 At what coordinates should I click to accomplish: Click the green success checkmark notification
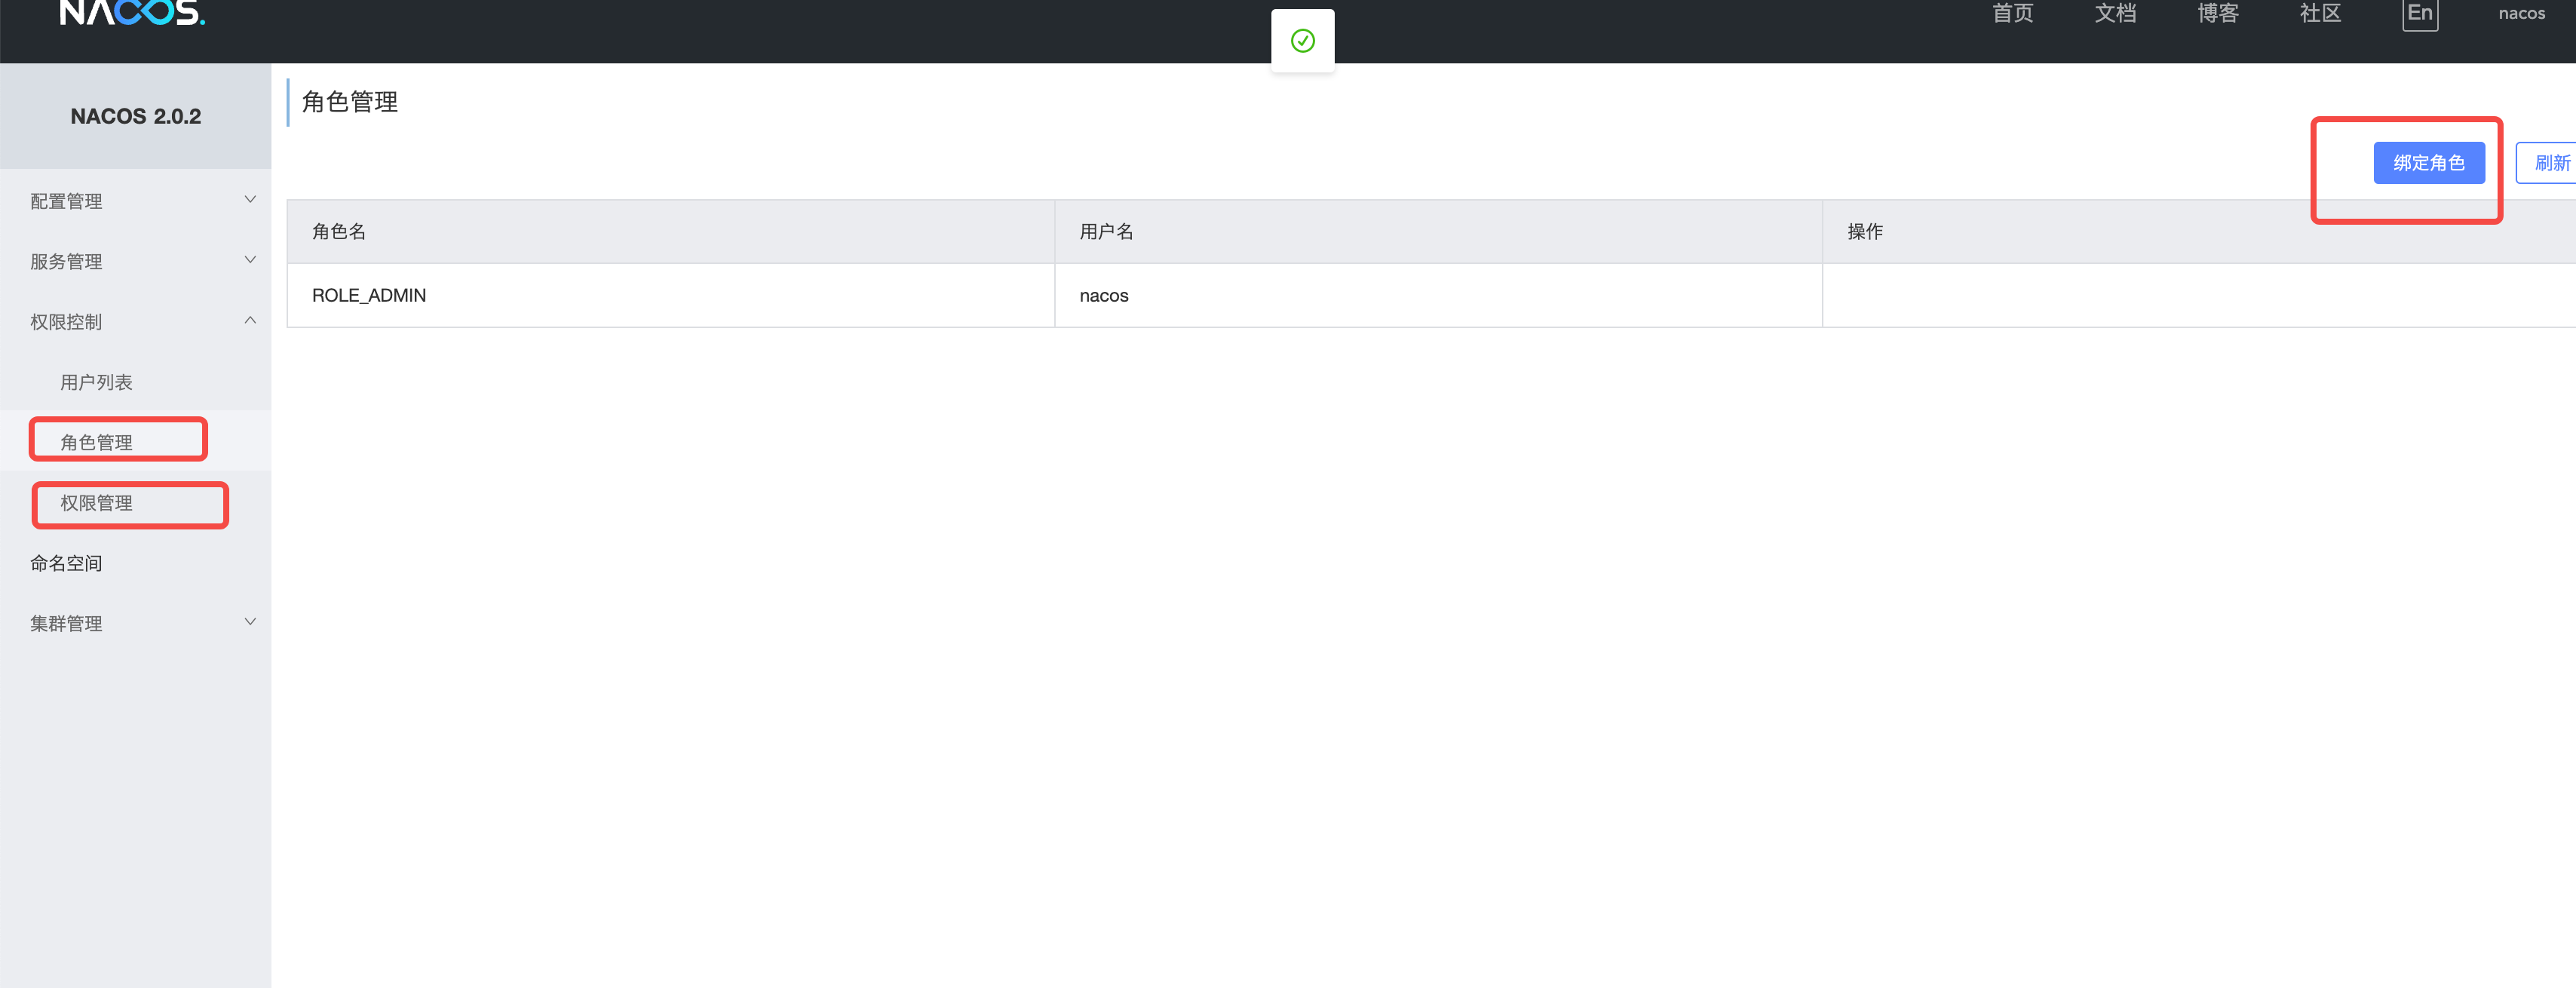click(1302, 41)
